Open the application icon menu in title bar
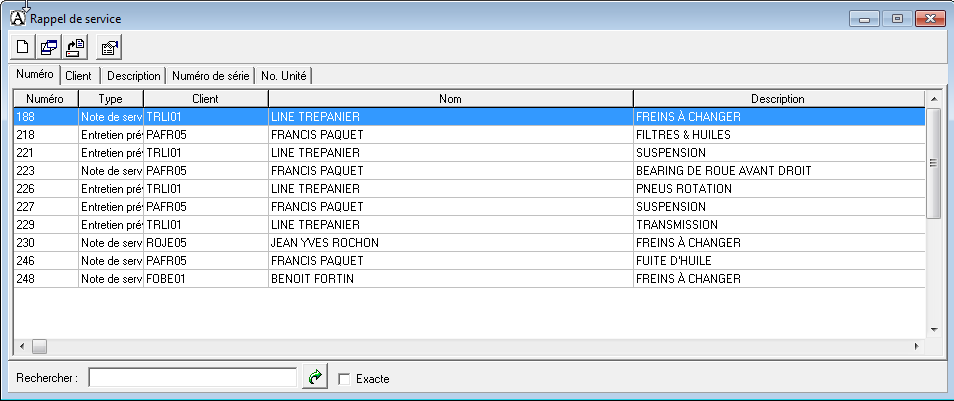The width and height of the screenshot is (954, 401). [19, 19]
